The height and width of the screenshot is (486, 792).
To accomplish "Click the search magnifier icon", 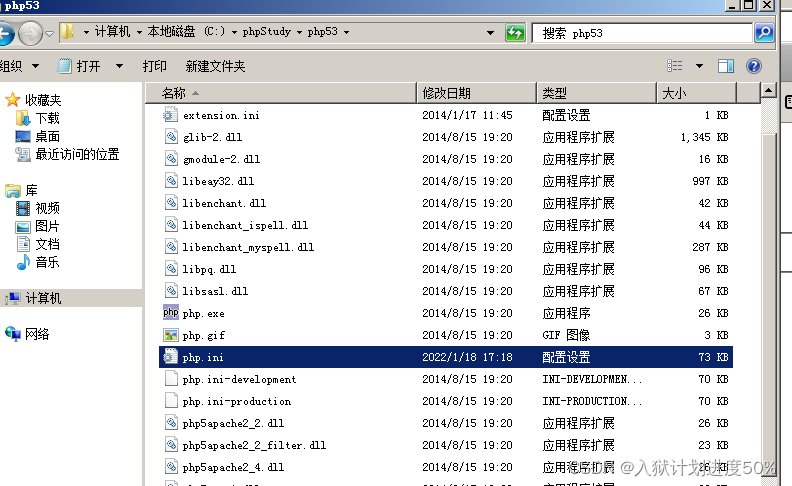I will [x=764, y=33].
